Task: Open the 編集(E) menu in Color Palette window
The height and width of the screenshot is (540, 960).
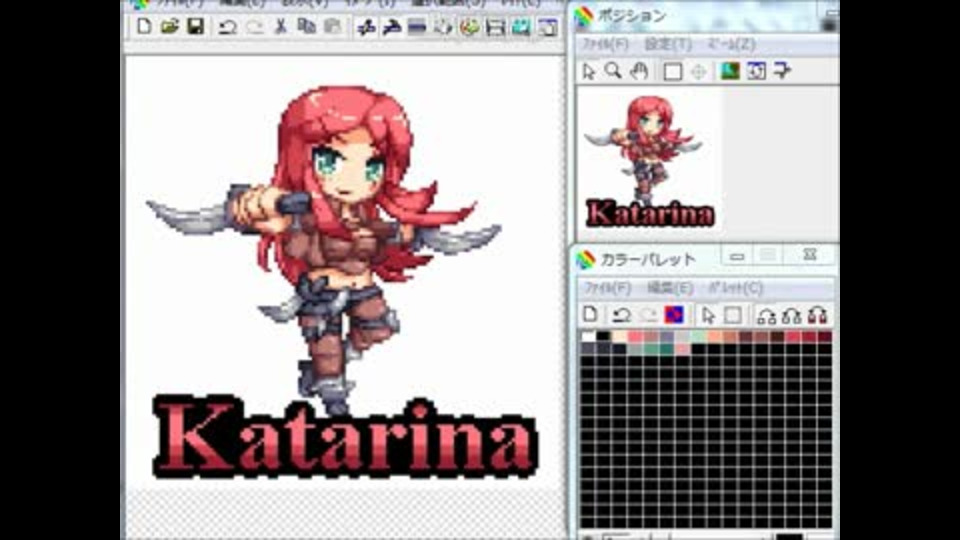Action: pos(670,288)
